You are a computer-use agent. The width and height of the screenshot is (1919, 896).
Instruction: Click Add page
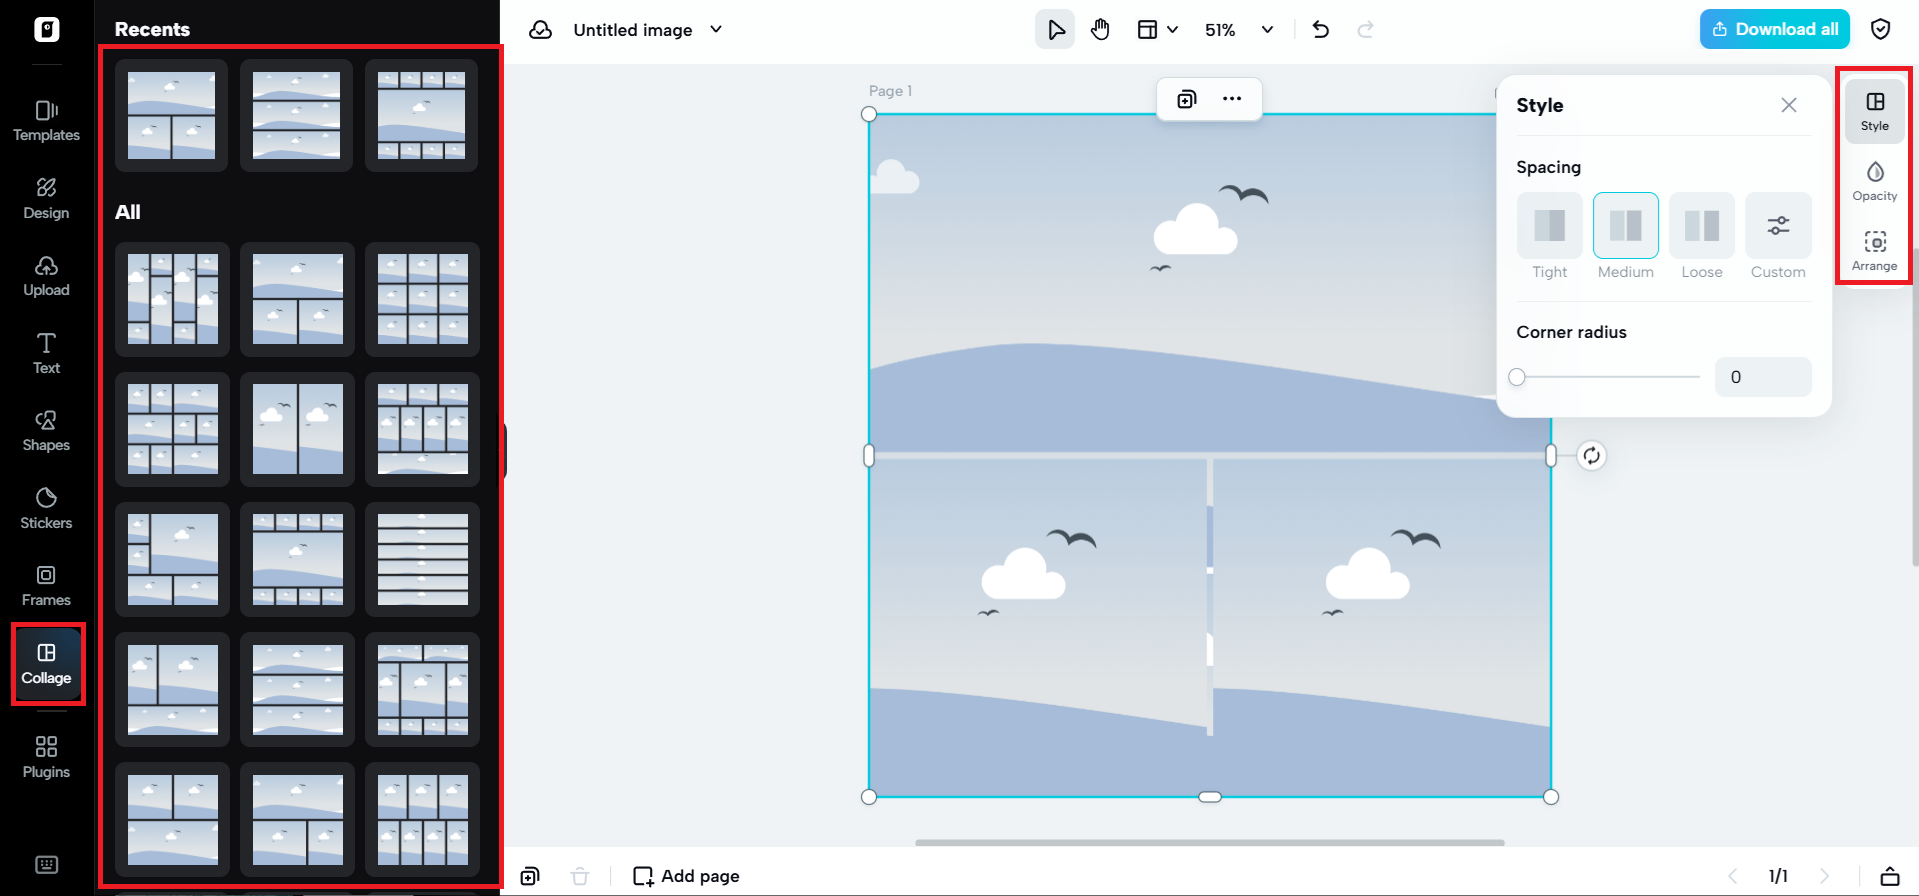687,876
